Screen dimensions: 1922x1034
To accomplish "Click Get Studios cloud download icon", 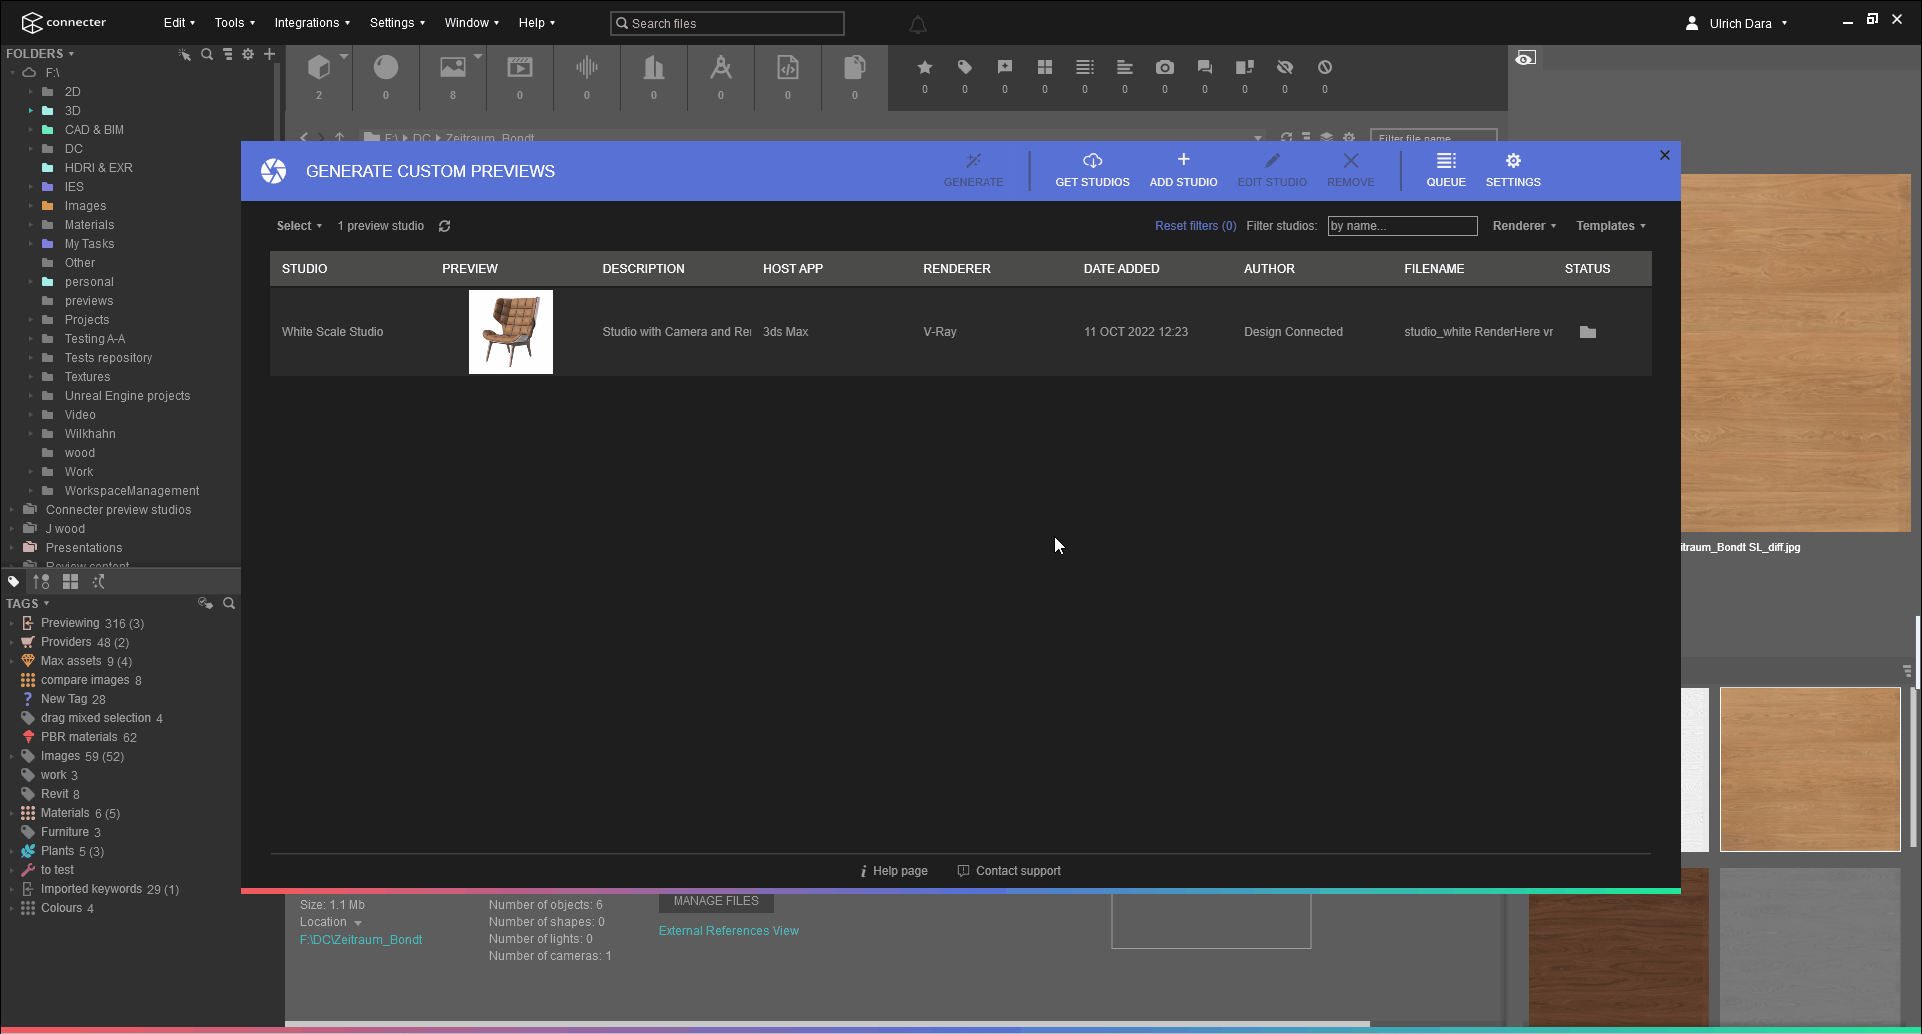I will click(1092, 161).
